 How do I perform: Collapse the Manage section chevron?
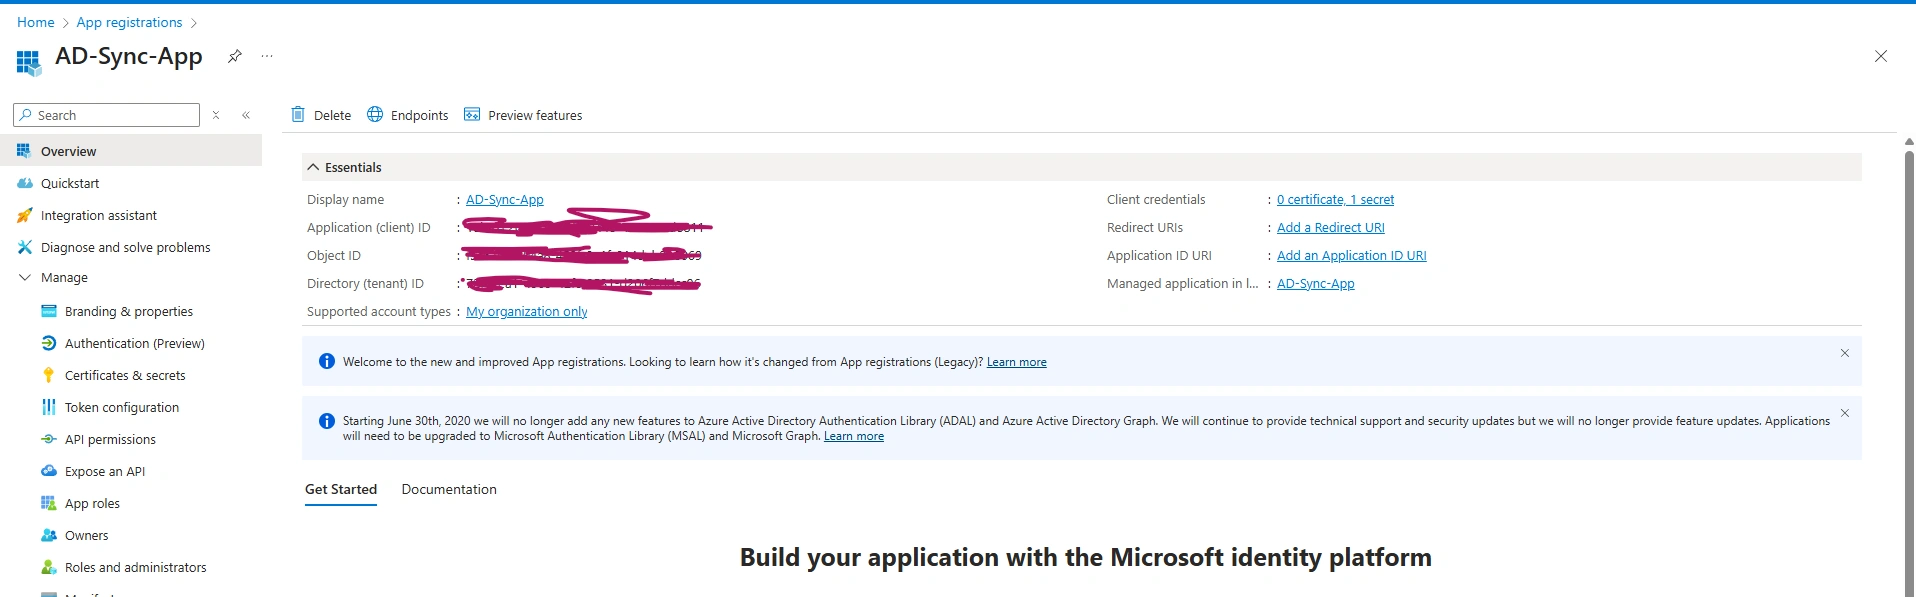[x=25, y=277]
